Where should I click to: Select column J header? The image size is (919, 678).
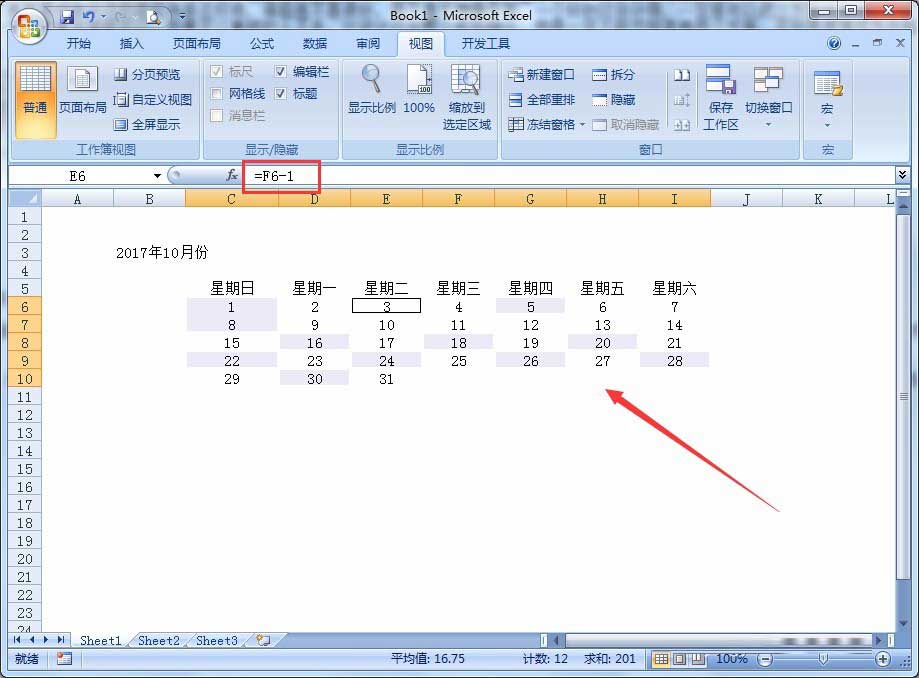pyautogui.click(x=746, y=199)
